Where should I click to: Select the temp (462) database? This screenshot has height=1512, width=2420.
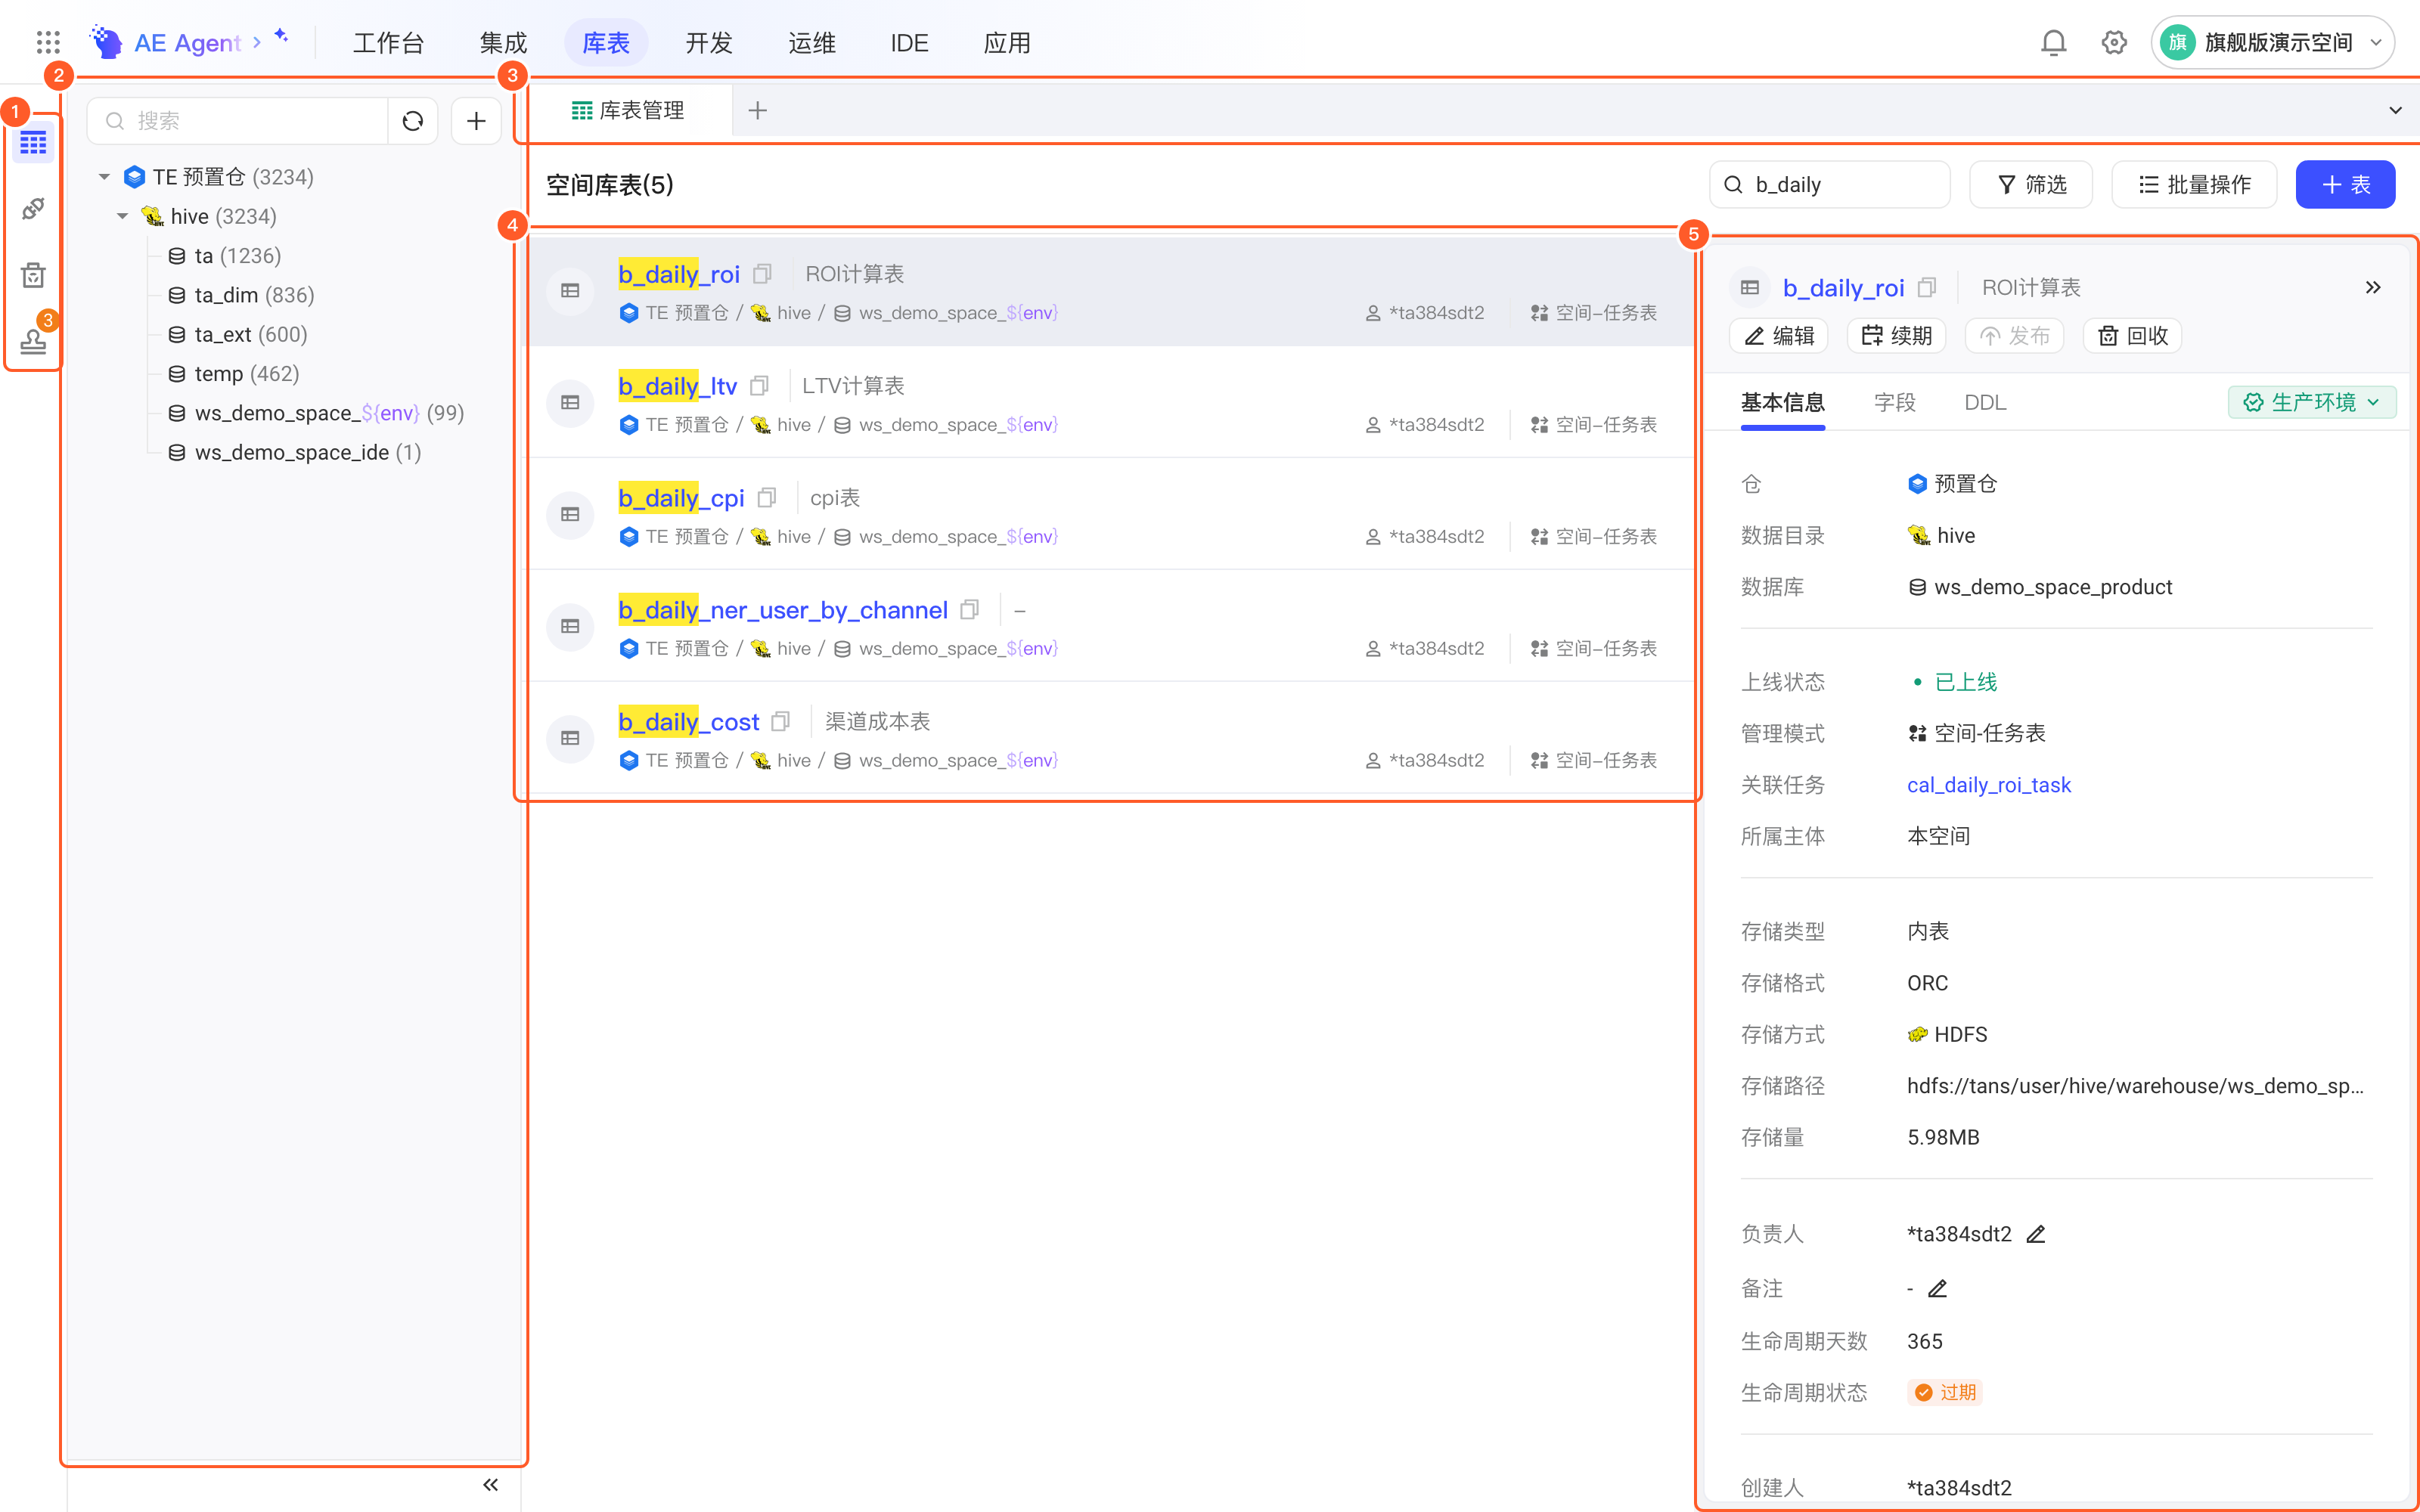click(x=234, y=373)
